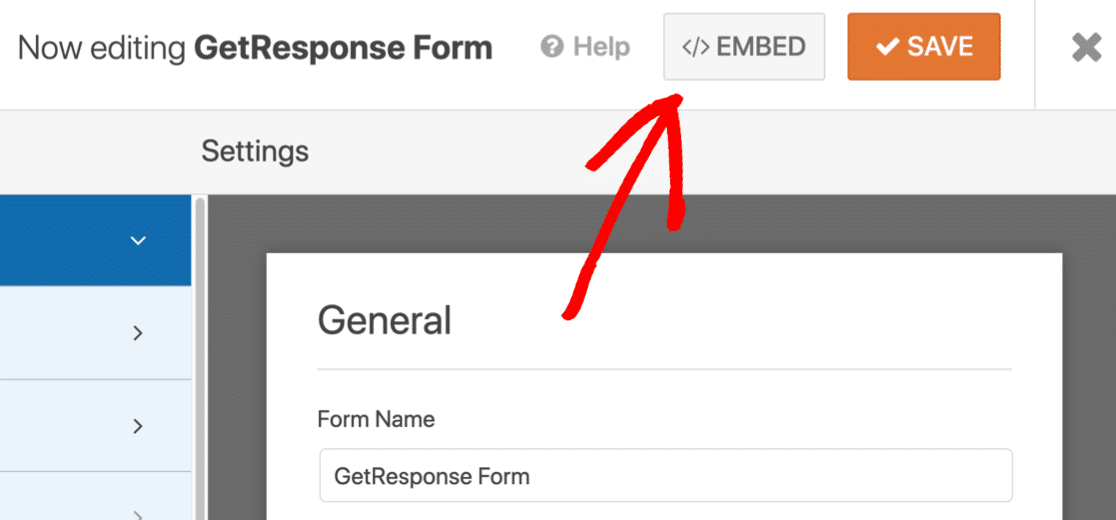Open the Help link
Screen dimensions: 1116x520
(585, 48)
